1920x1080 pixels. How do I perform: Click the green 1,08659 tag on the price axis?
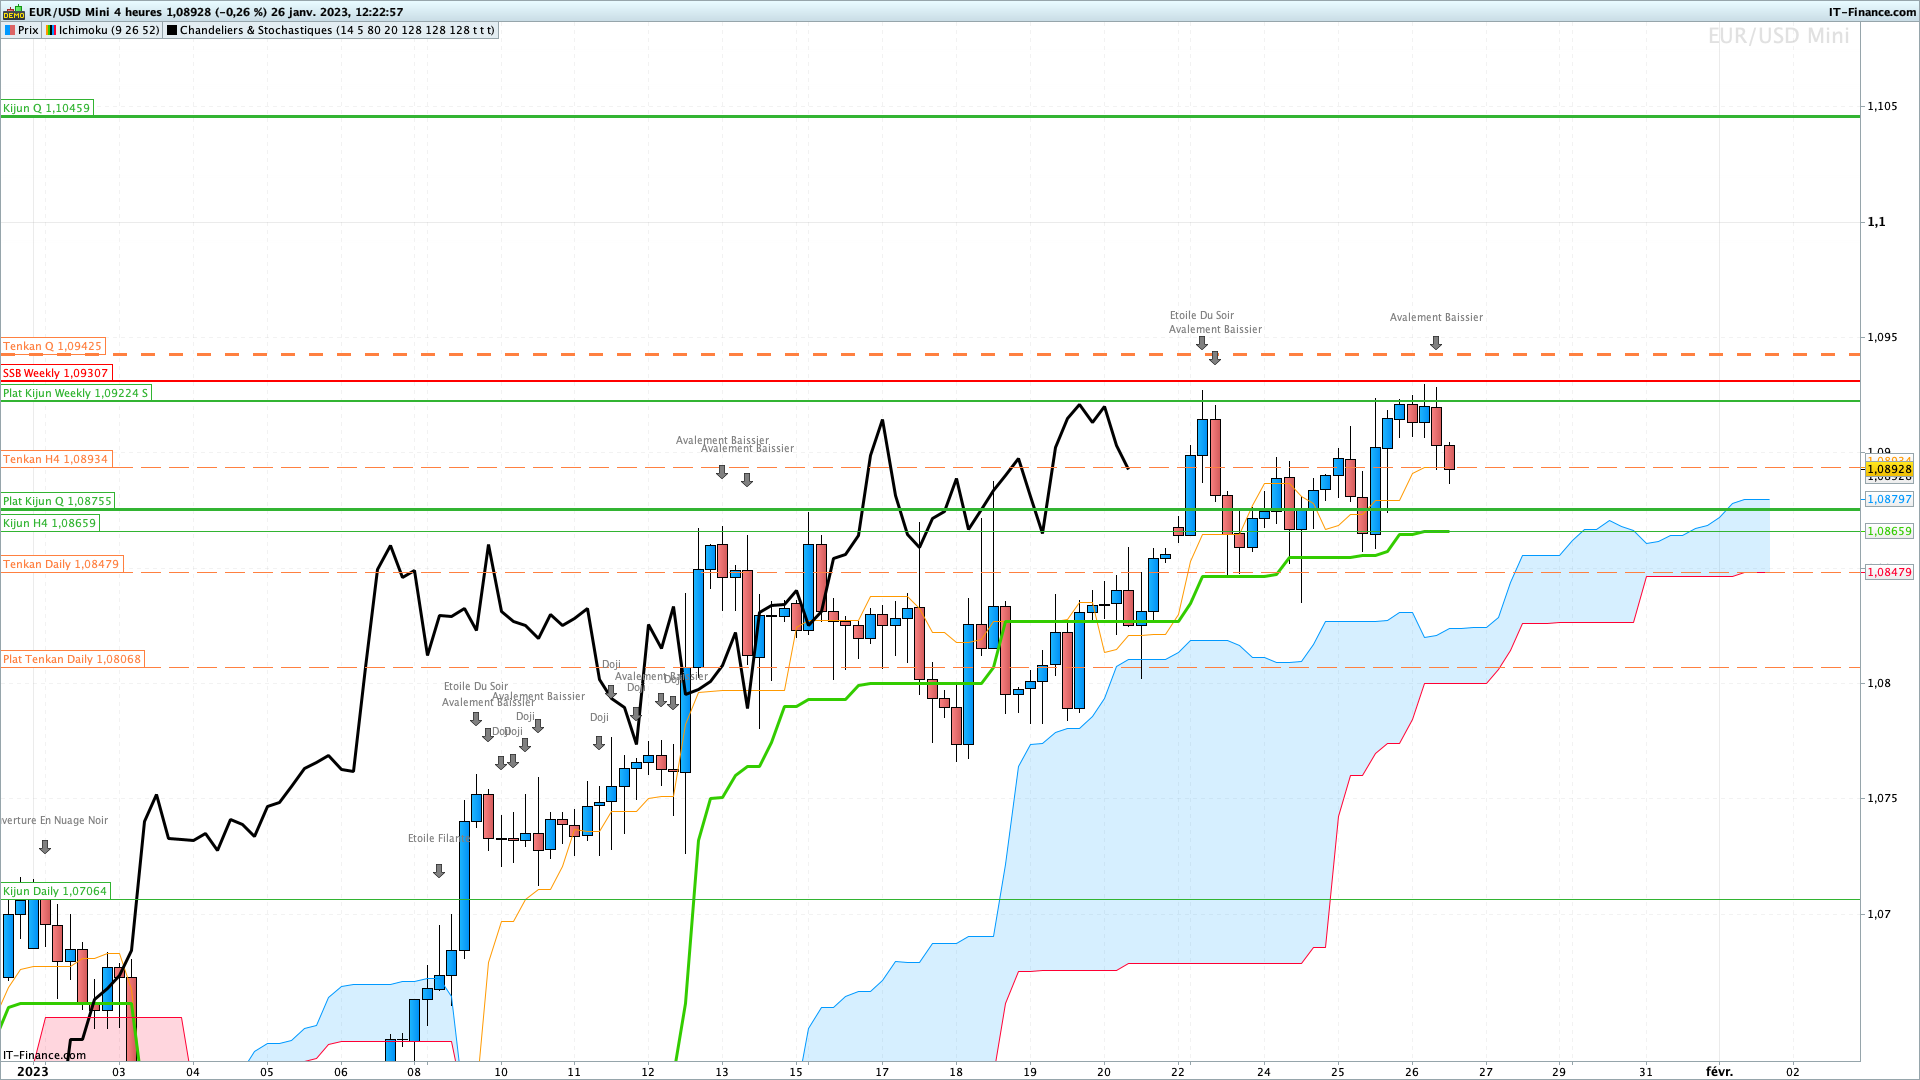[x=1889, y=531]
